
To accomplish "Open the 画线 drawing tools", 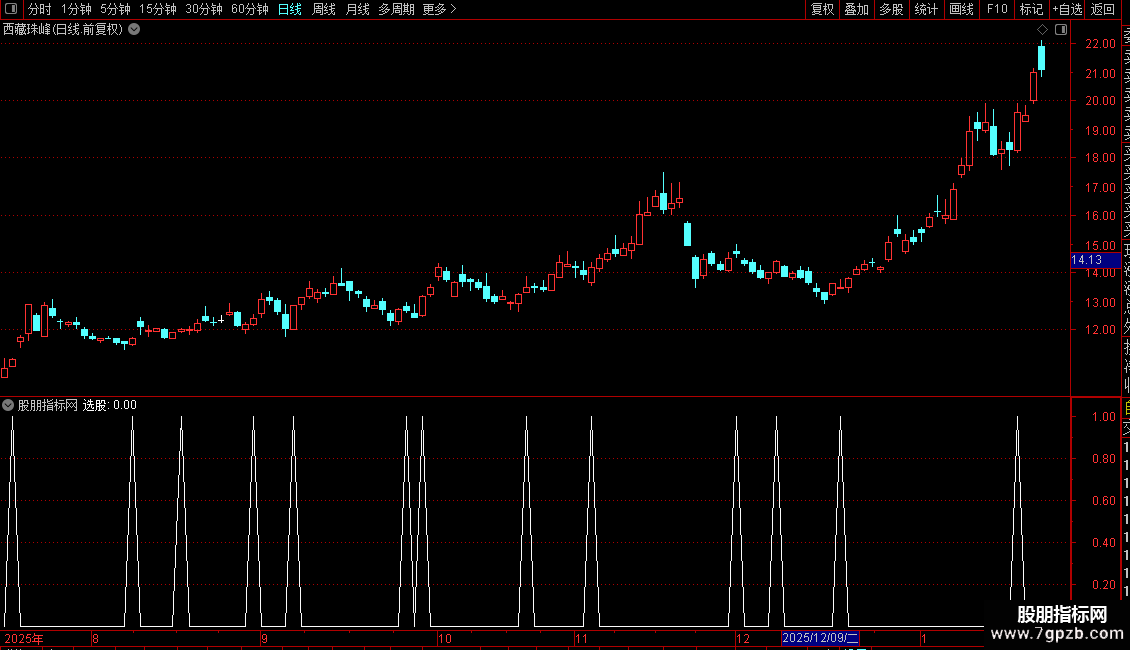I will click(x=961, y=9).
